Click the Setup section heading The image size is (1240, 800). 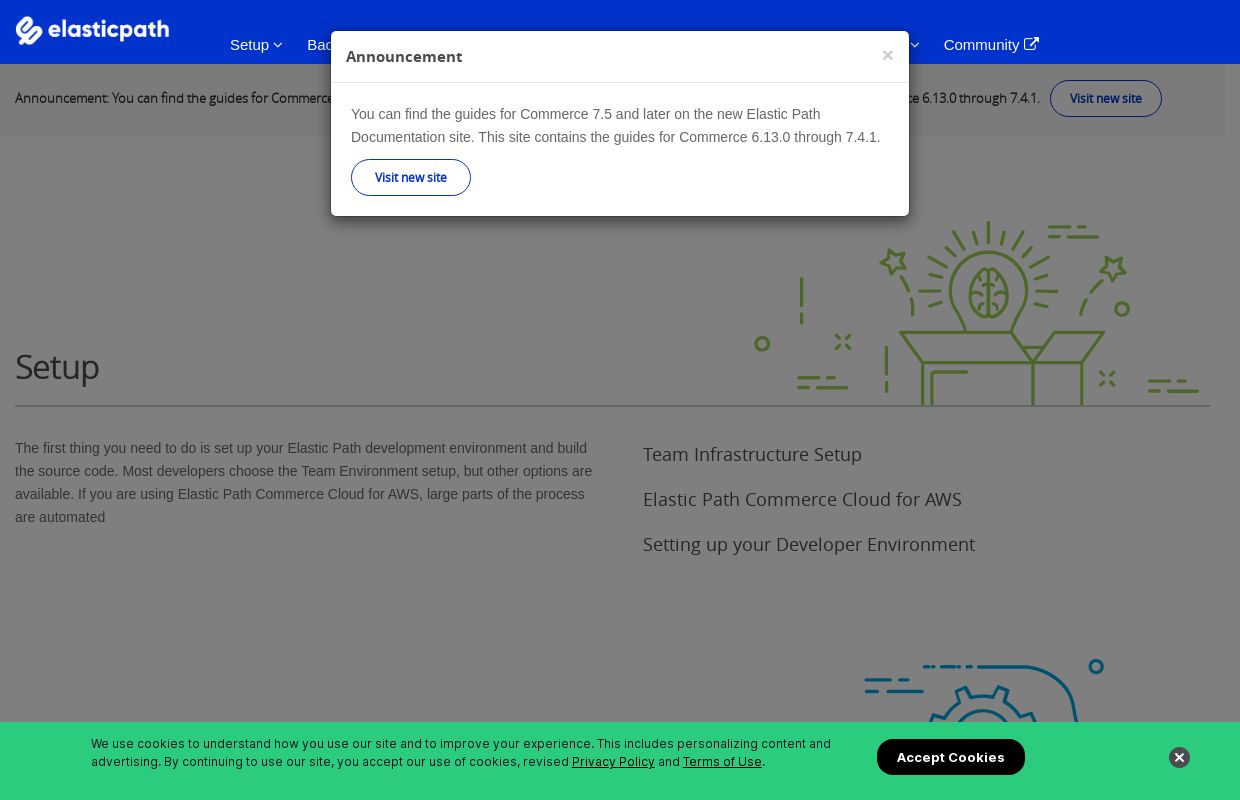(x=57, y=367)
